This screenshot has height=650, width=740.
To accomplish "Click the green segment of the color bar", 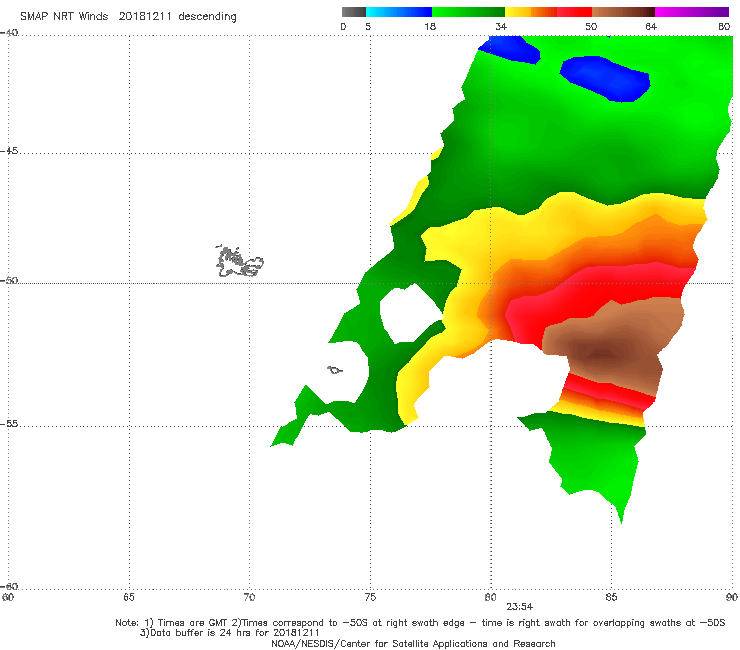I will pyautogui.click(x=468, y=12).
